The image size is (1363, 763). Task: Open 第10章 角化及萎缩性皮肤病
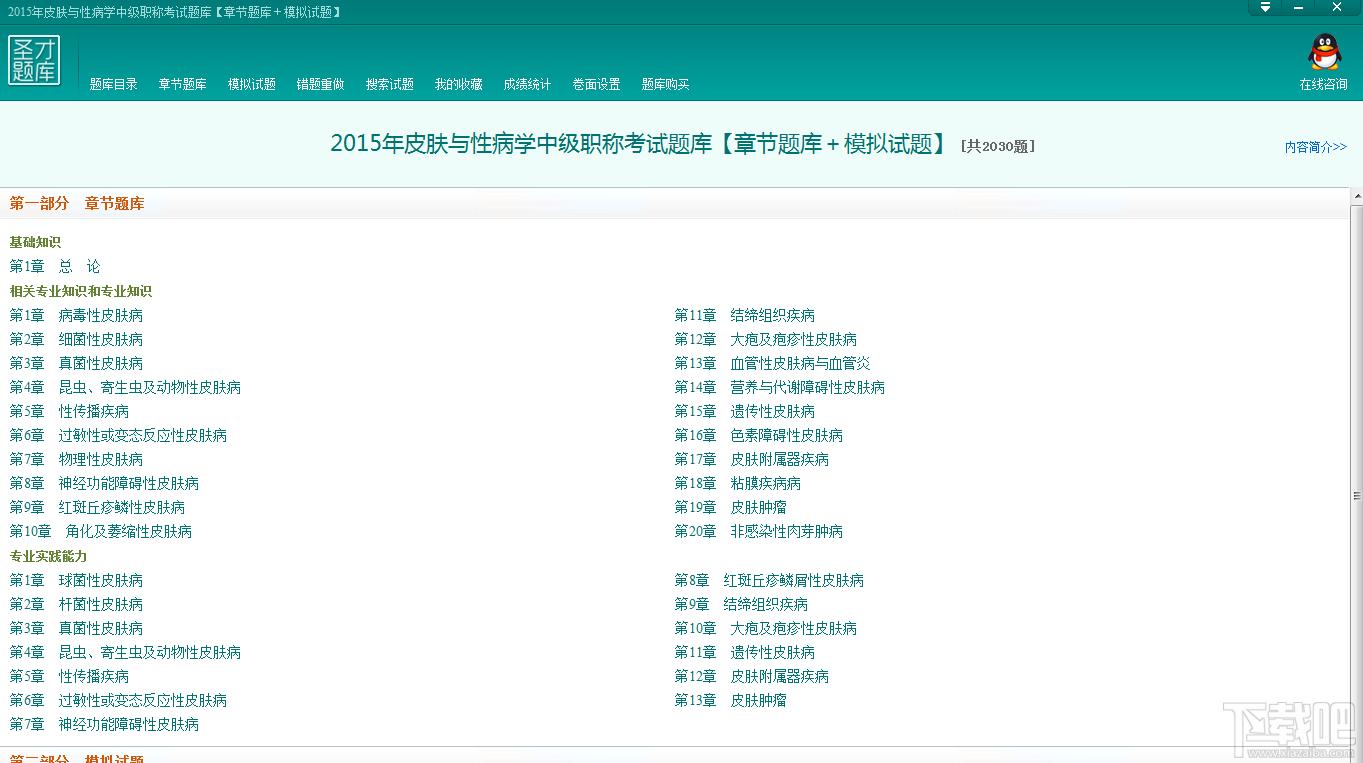[x=101, y=532]
